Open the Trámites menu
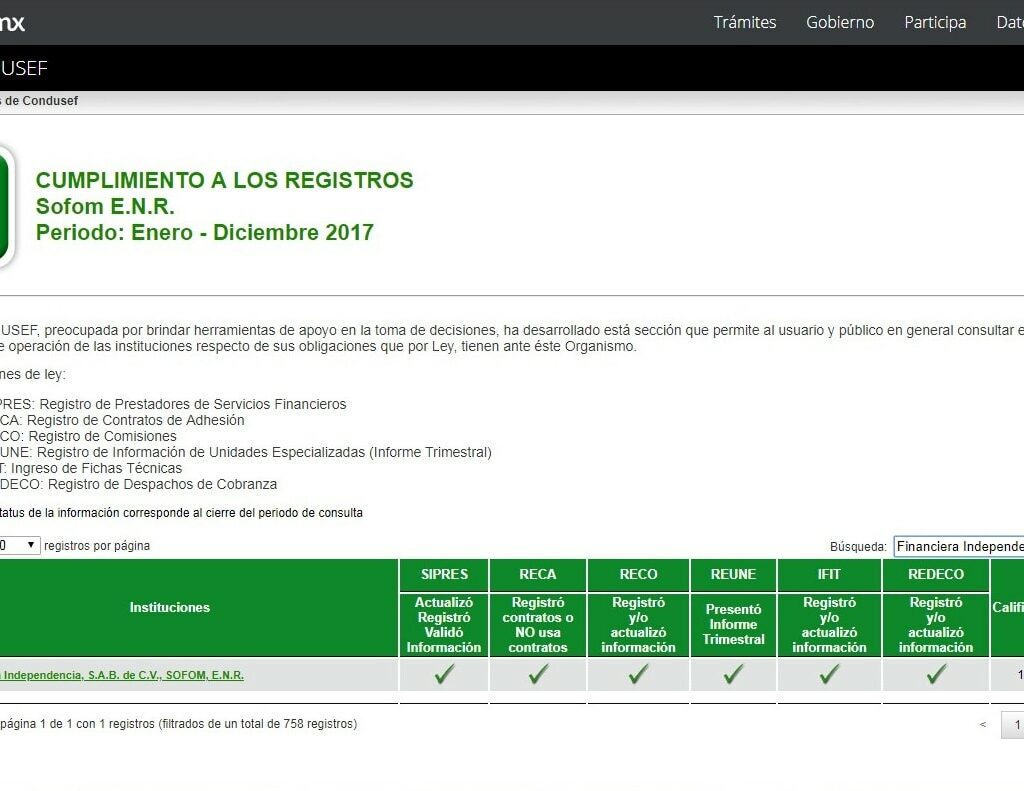 coord(744,22)
